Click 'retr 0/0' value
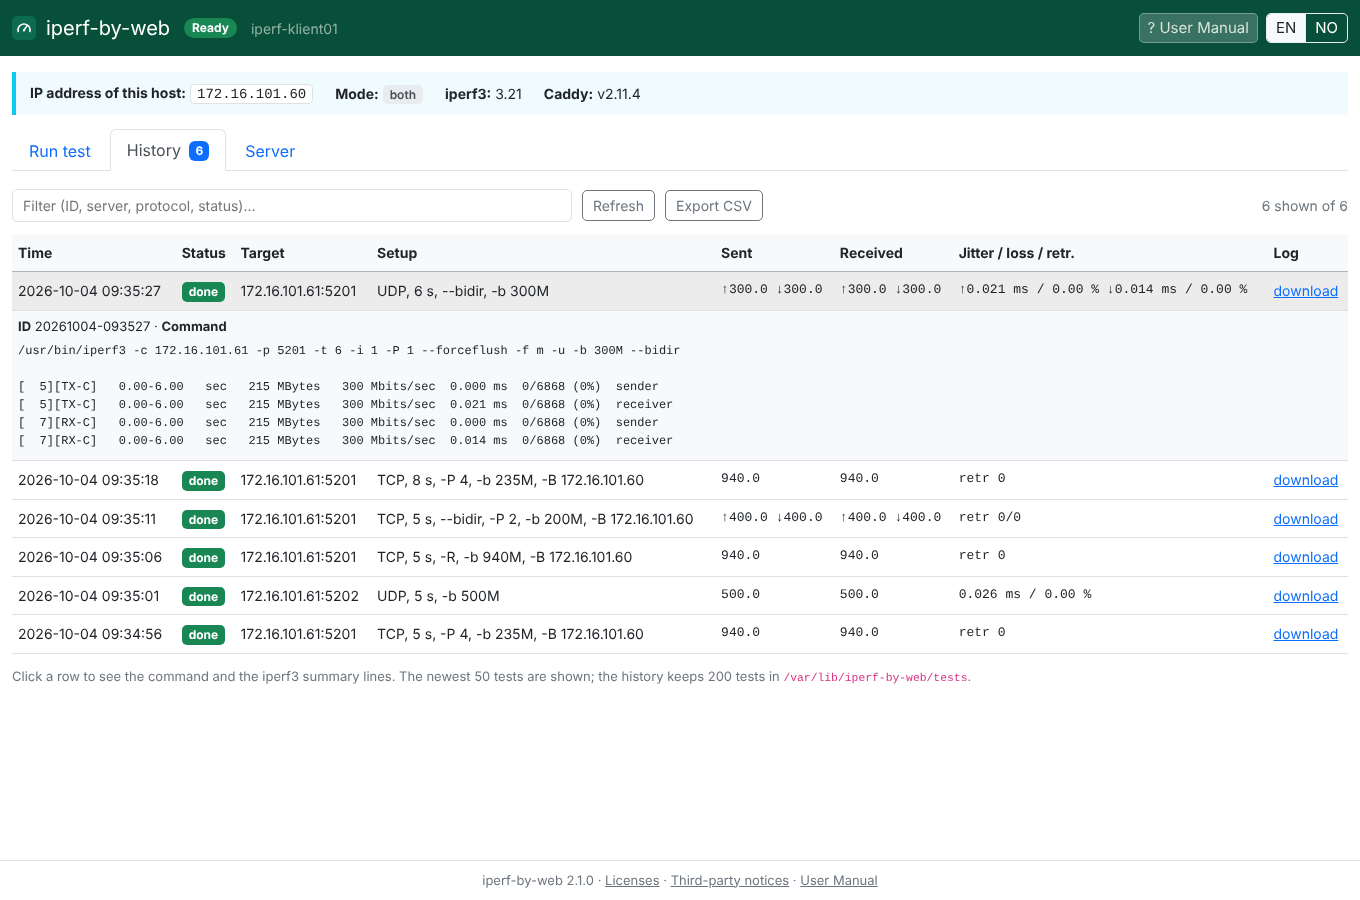 click(x=990, y=517)
